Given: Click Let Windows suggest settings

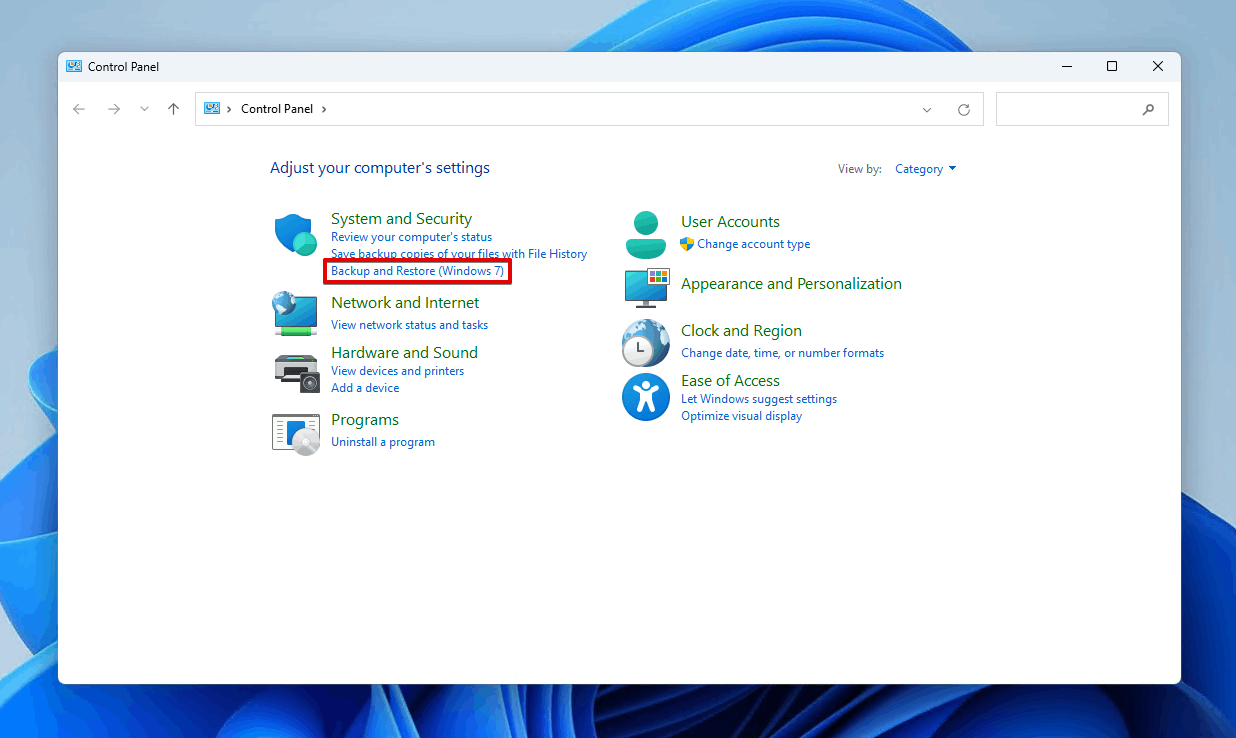Looking at the screenshot, I should point(759,399).
